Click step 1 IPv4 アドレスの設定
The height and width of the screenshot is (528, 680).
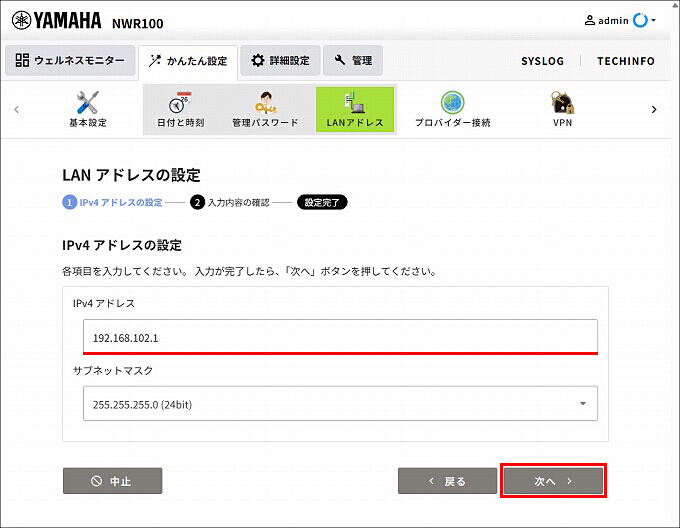point(113,202)
